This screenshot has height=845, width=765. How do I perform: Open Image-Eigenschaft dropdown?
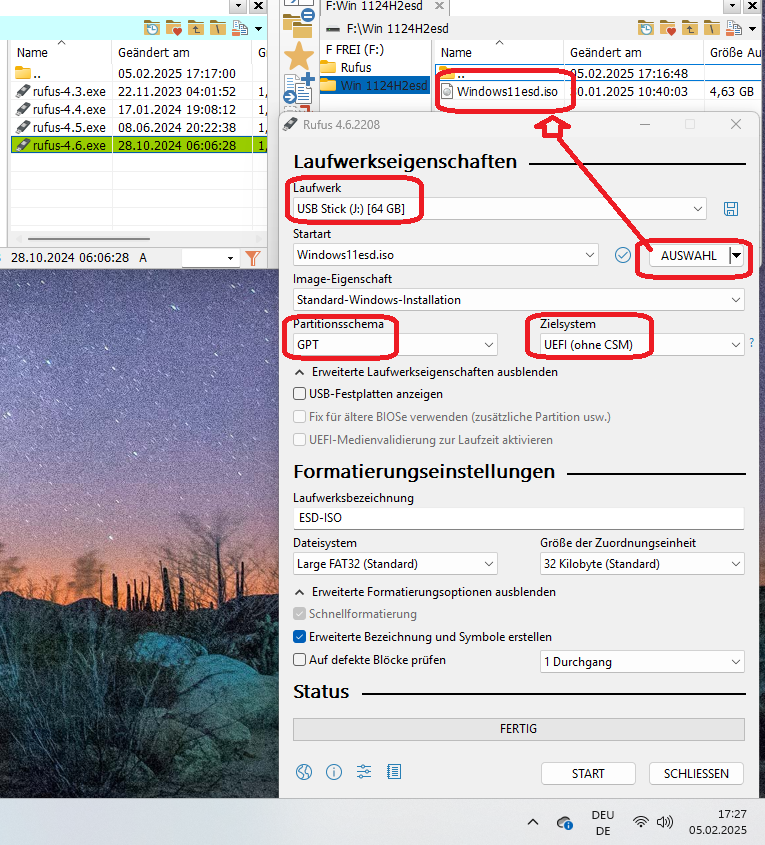(x=519, y=300)
